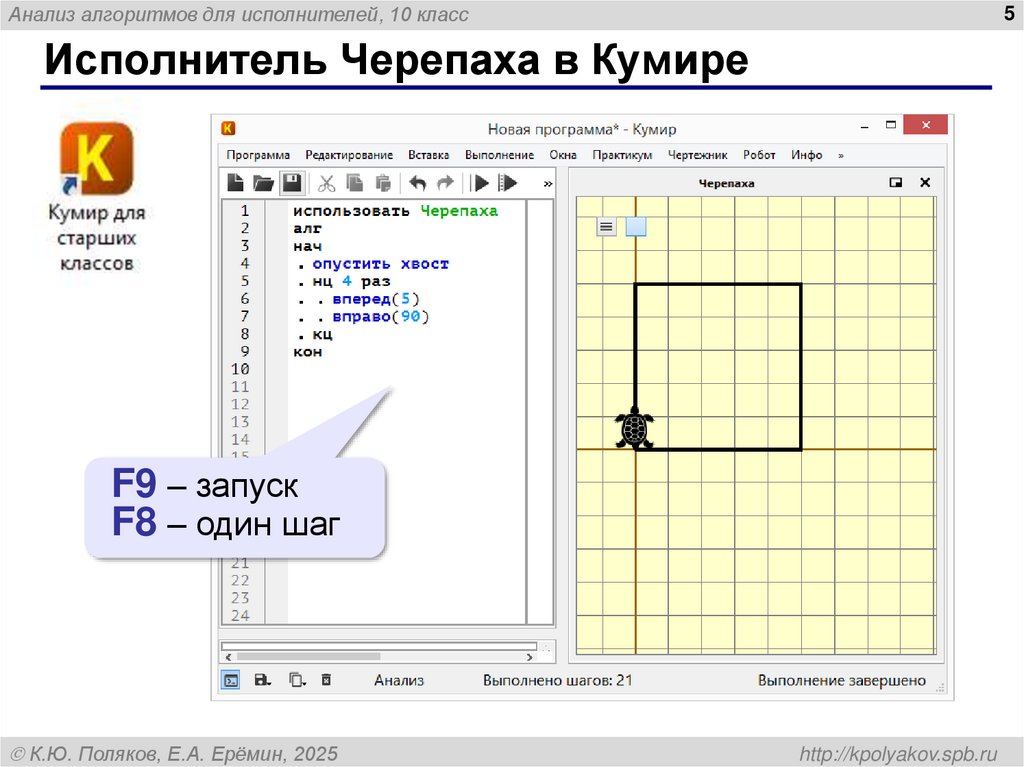This screenshot has width=1024, height=767.
Task: Cut selected code with the scissors icon
Action: coord(326,183)
